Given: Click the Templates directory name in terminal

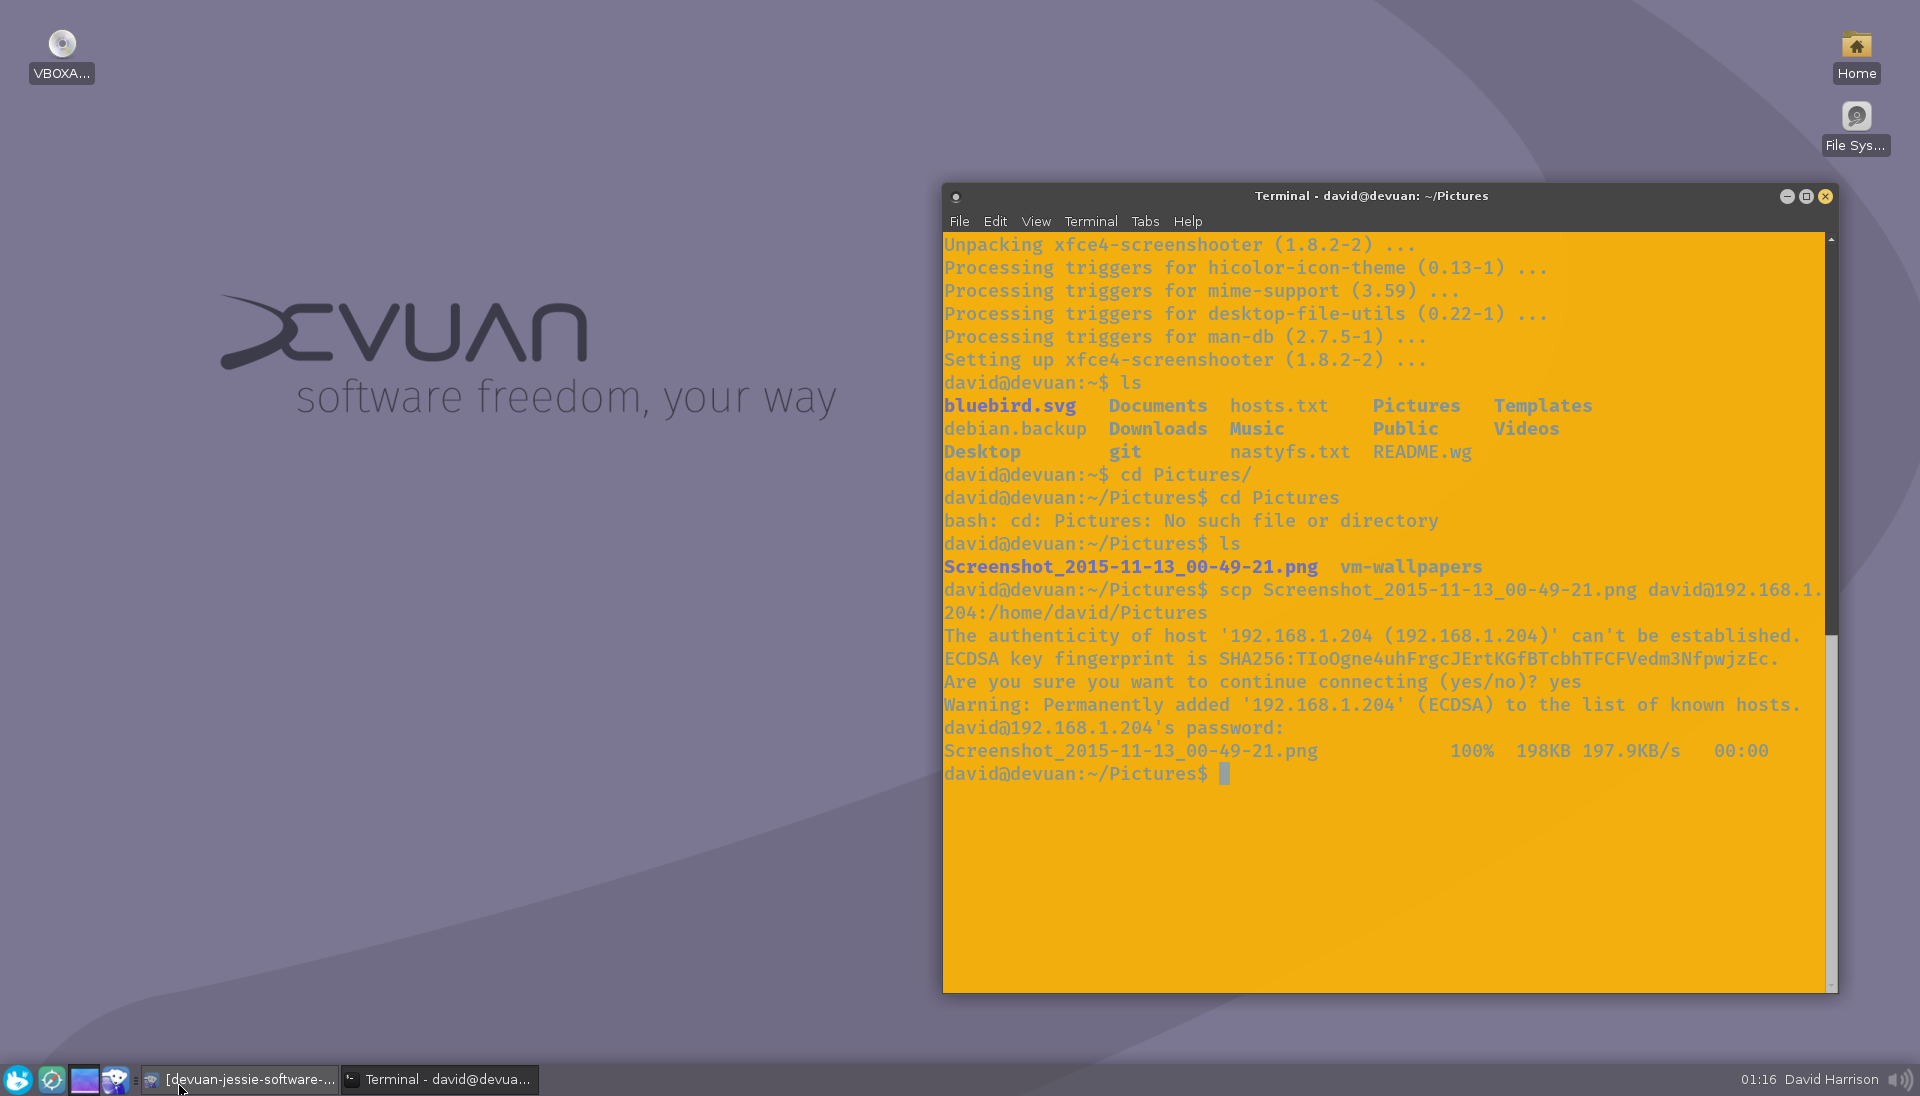Looking at the screenshot, I should (x=1543, y=406).
